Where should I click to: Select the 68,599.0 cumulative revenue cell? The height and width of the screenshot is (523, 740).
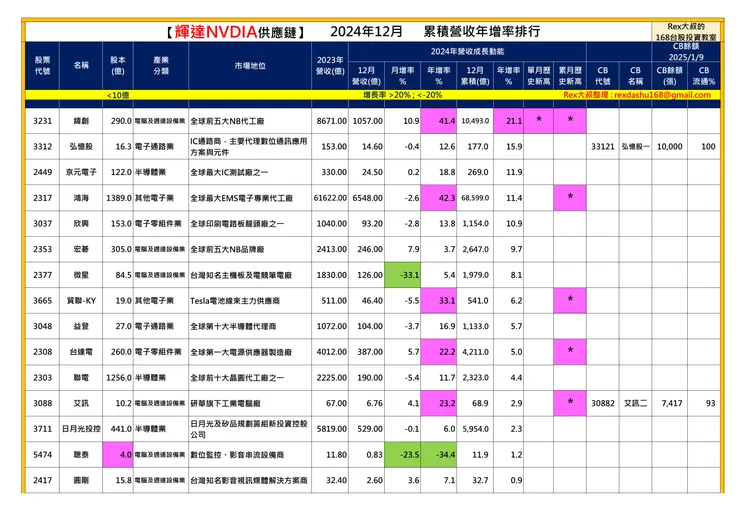(x=475, y=198)
